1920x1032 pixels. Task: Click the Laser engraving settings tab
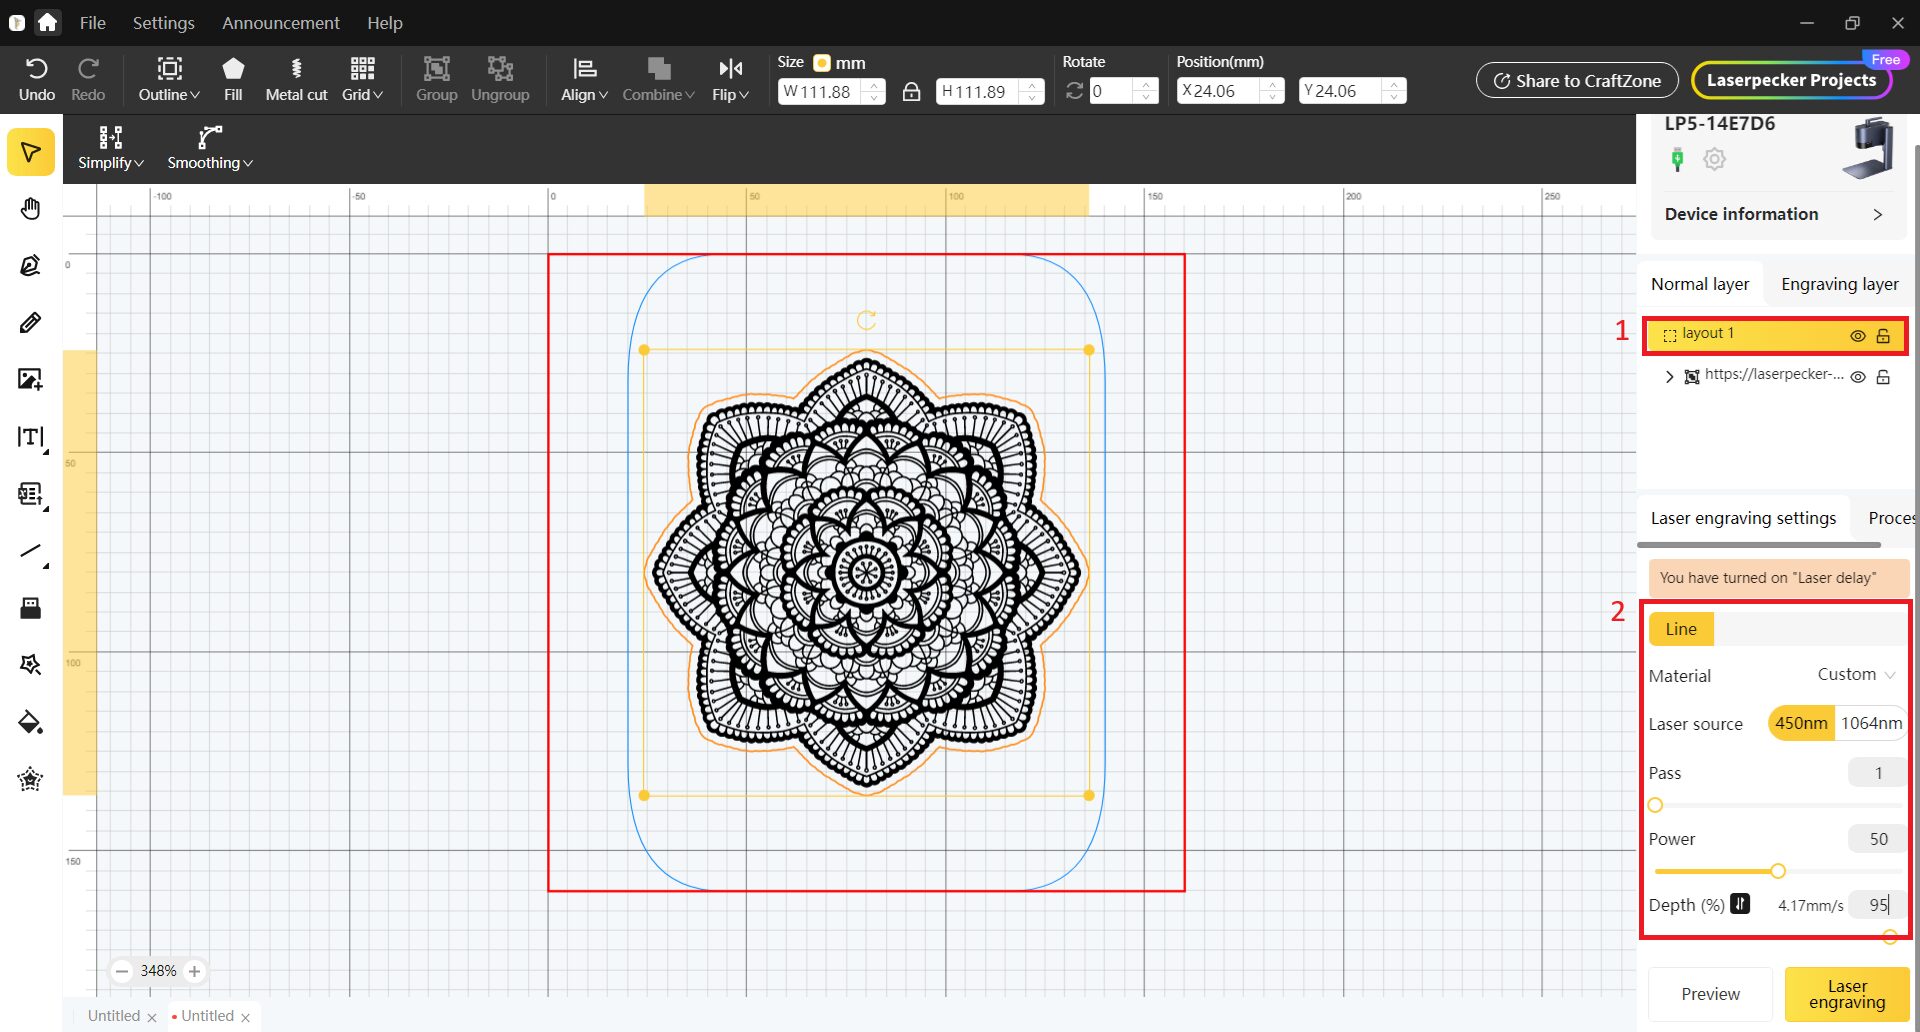1743,518
